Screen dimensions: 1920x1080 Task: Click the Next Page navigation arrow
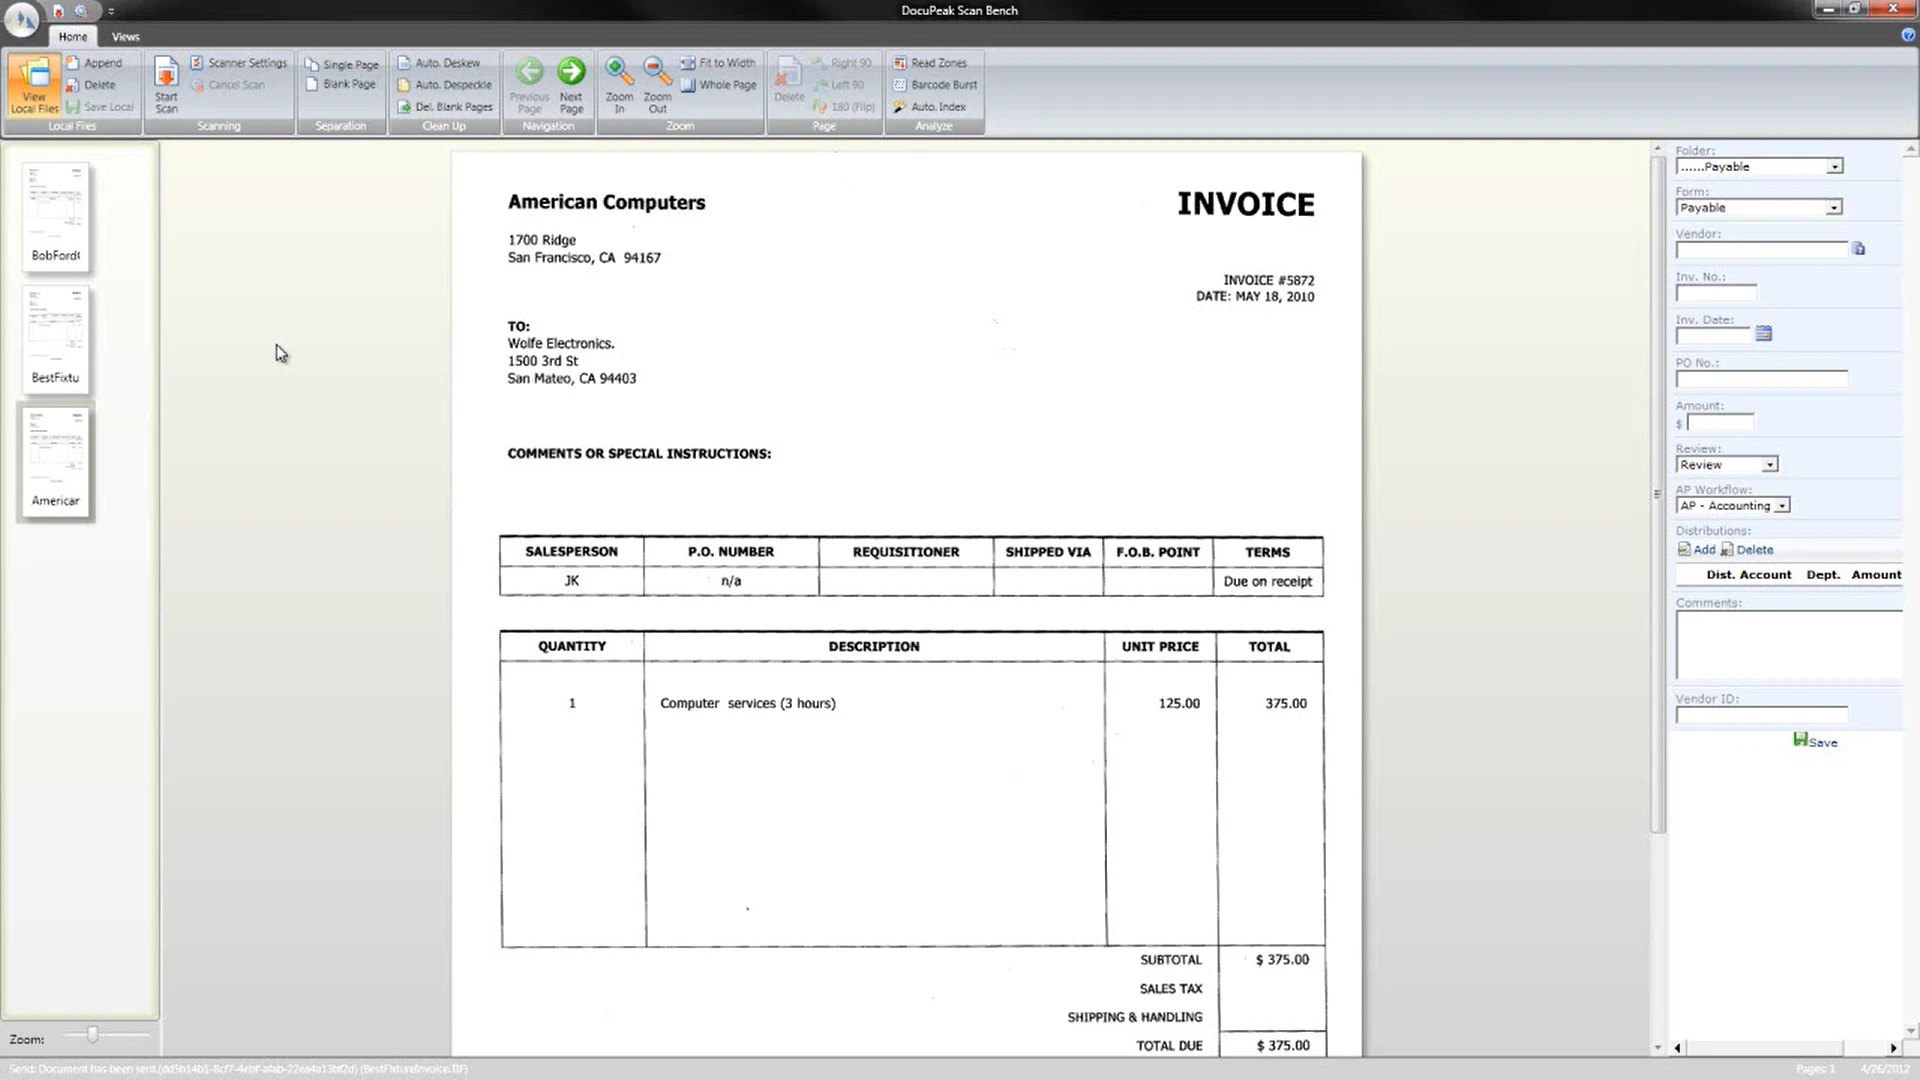[x=571, y=72]
